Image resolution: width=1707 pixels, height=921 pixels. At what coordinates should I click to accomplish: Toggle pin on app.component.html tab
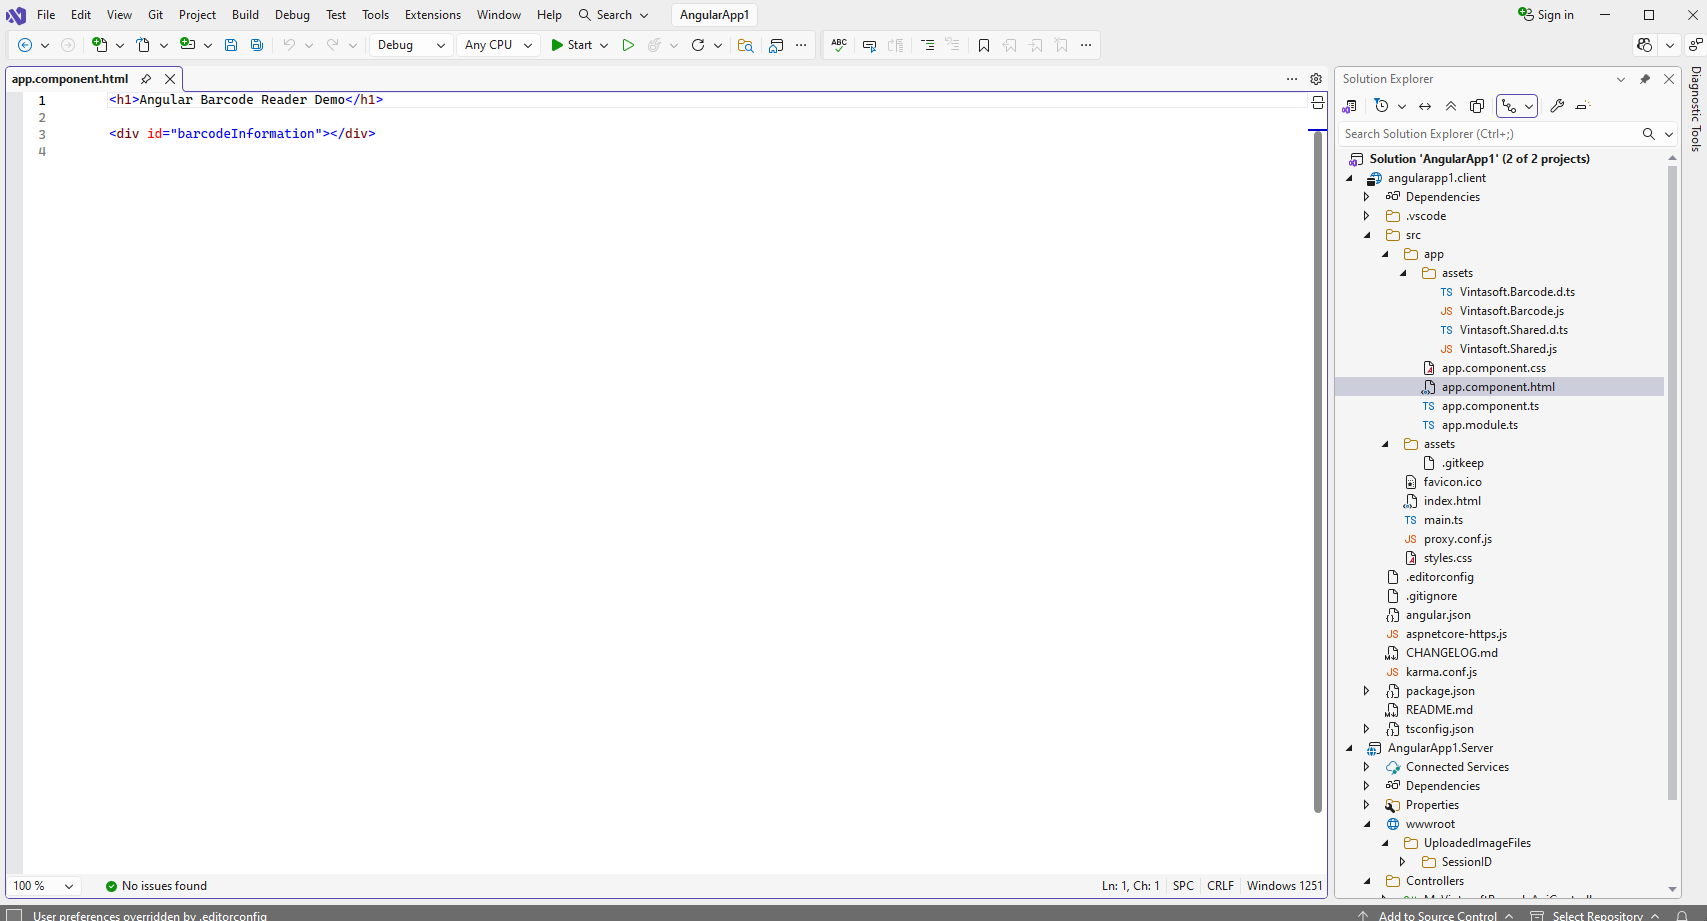(x=146, y=79)
